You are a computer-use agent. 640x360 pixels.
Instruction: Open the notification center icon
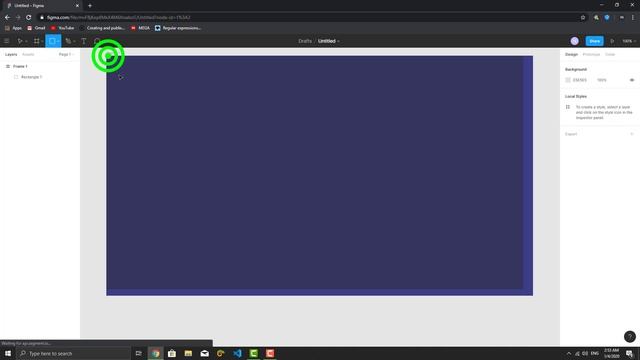[629, 353]
